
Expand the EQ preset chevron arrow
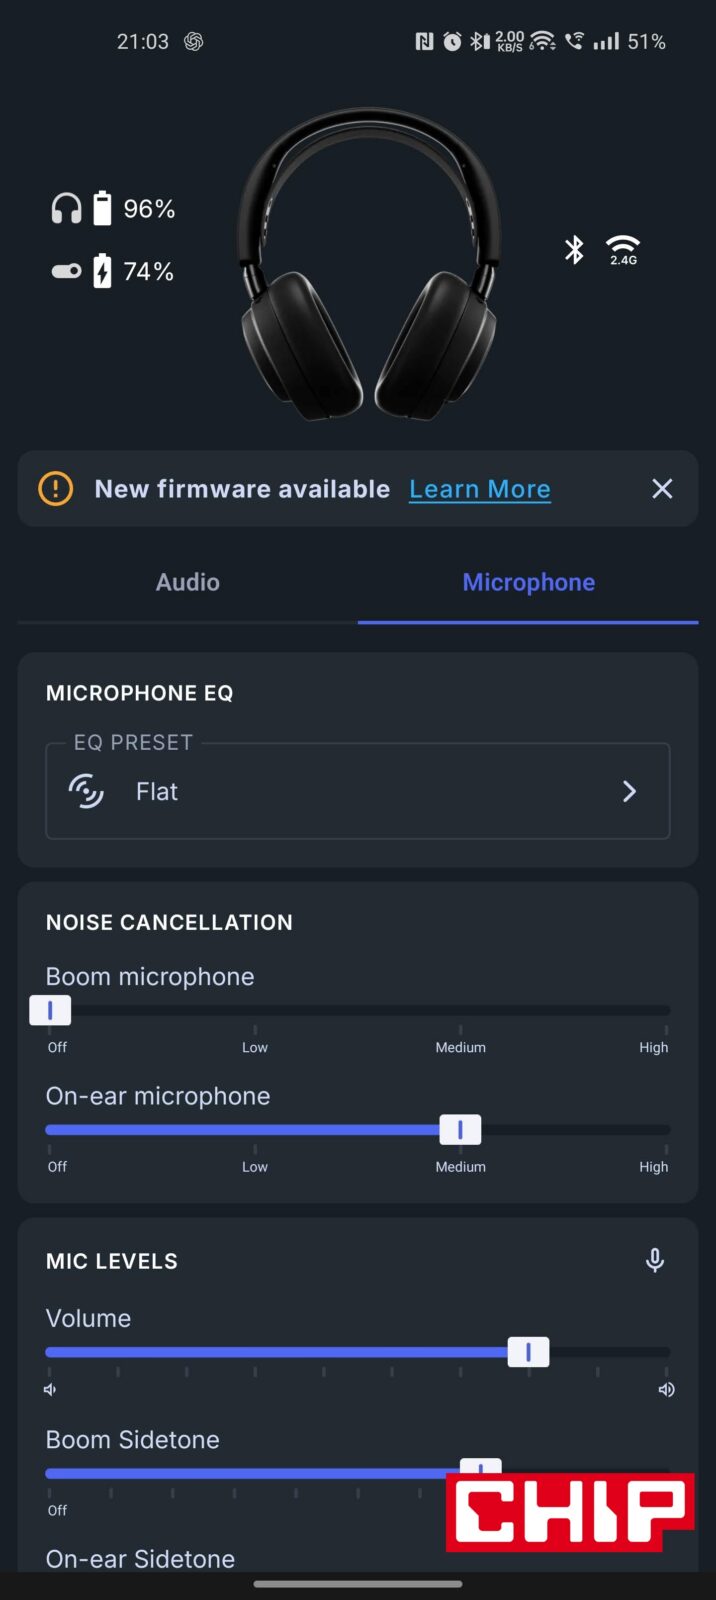pyautogui.click(x=629, y=791)
